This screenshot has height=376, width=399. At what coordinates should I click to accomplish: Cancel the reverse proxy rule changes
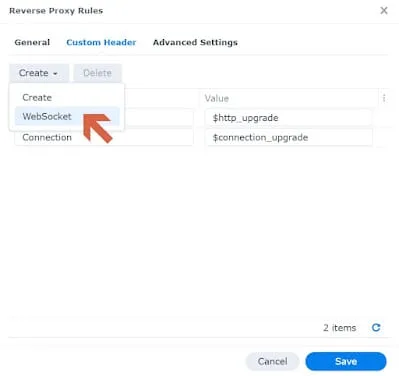pyautogui.click(x=272, y=361)
